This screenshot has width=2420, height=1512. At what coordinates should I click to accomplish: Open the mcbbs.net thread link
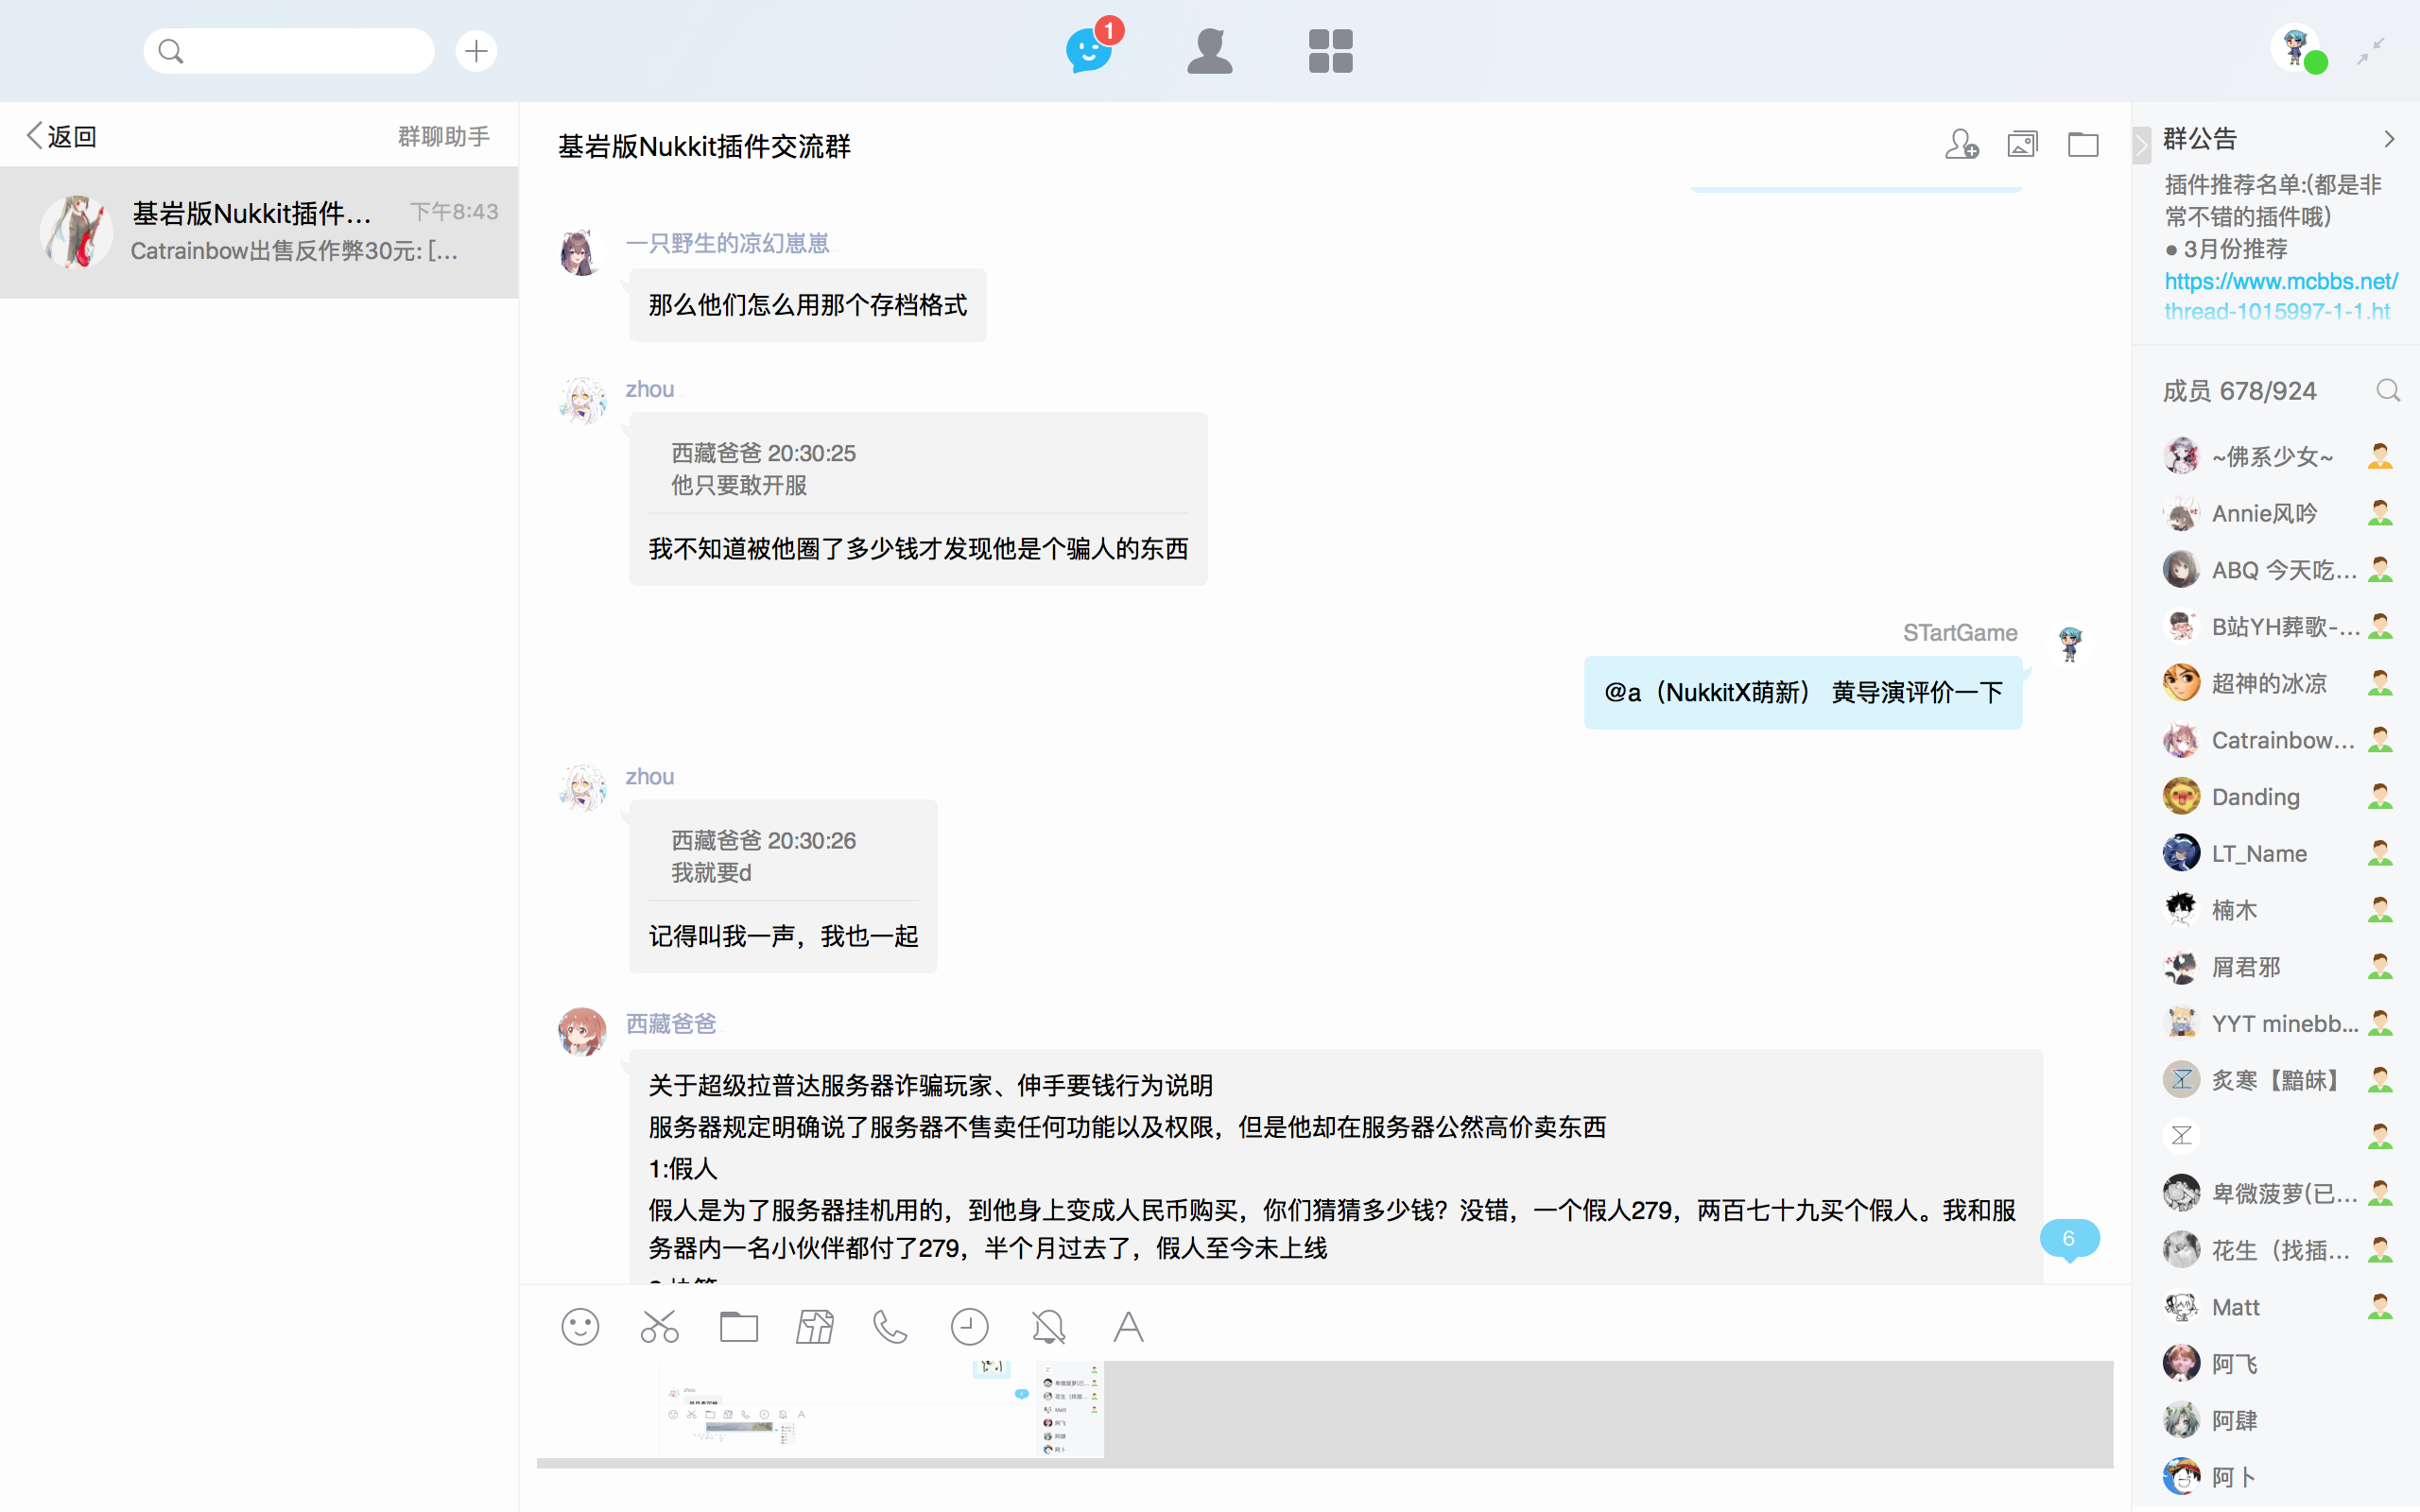click(2280, 296)
